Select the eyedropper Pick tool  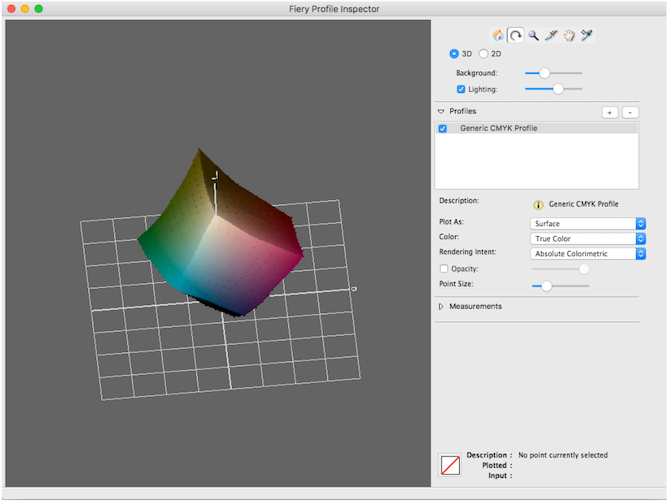(587, 35)
